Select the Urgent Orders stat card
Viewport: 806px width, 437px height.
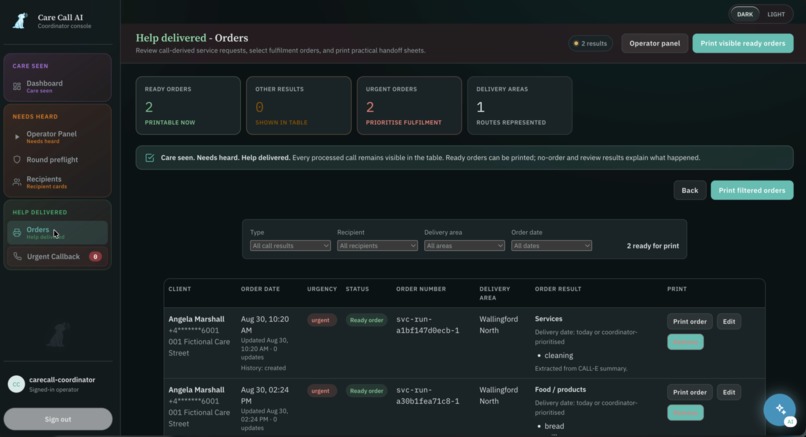click(409, 105)
